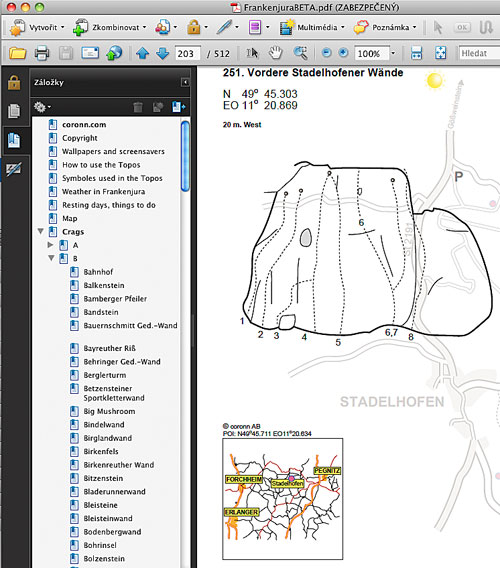Click the email envelope icon

90,53
